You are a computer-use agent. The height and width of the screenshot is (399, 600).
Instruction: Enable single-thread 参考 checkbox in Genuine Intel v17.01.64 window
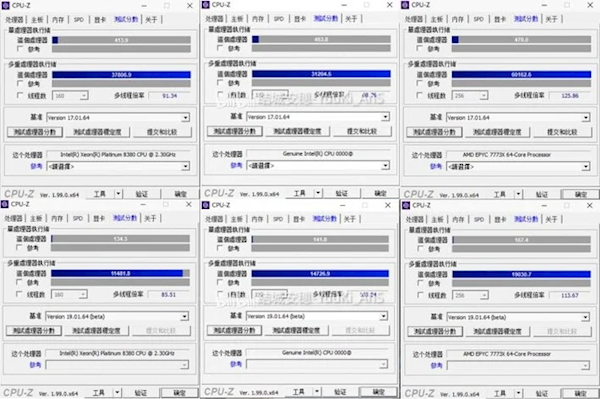pos(220,48)
